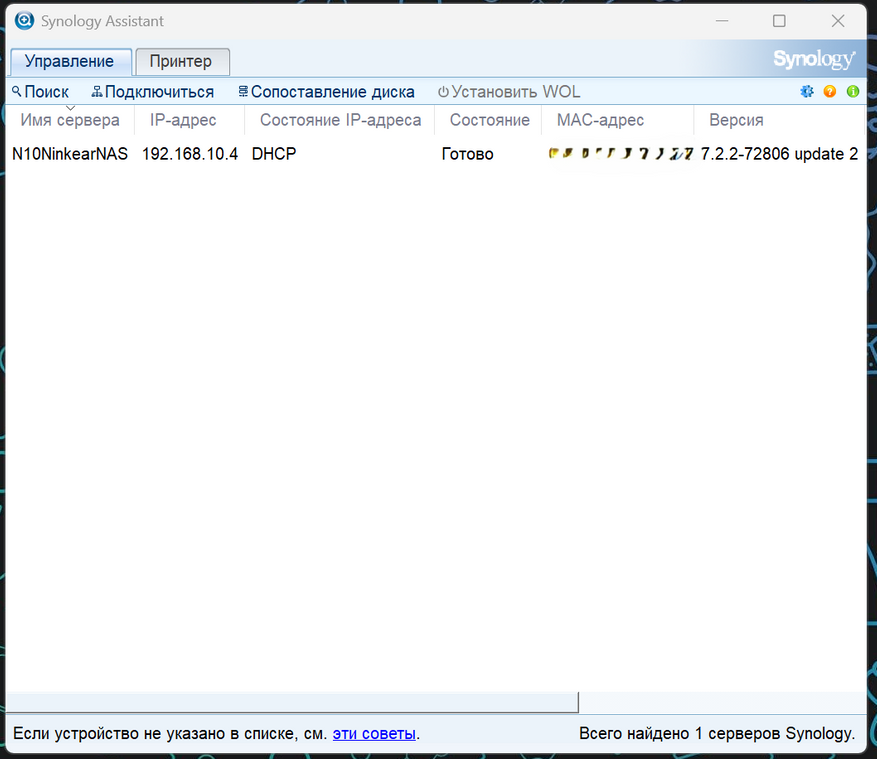Sort by MAC-адрес column header
877x759 pixels.
tap(617, 120)
